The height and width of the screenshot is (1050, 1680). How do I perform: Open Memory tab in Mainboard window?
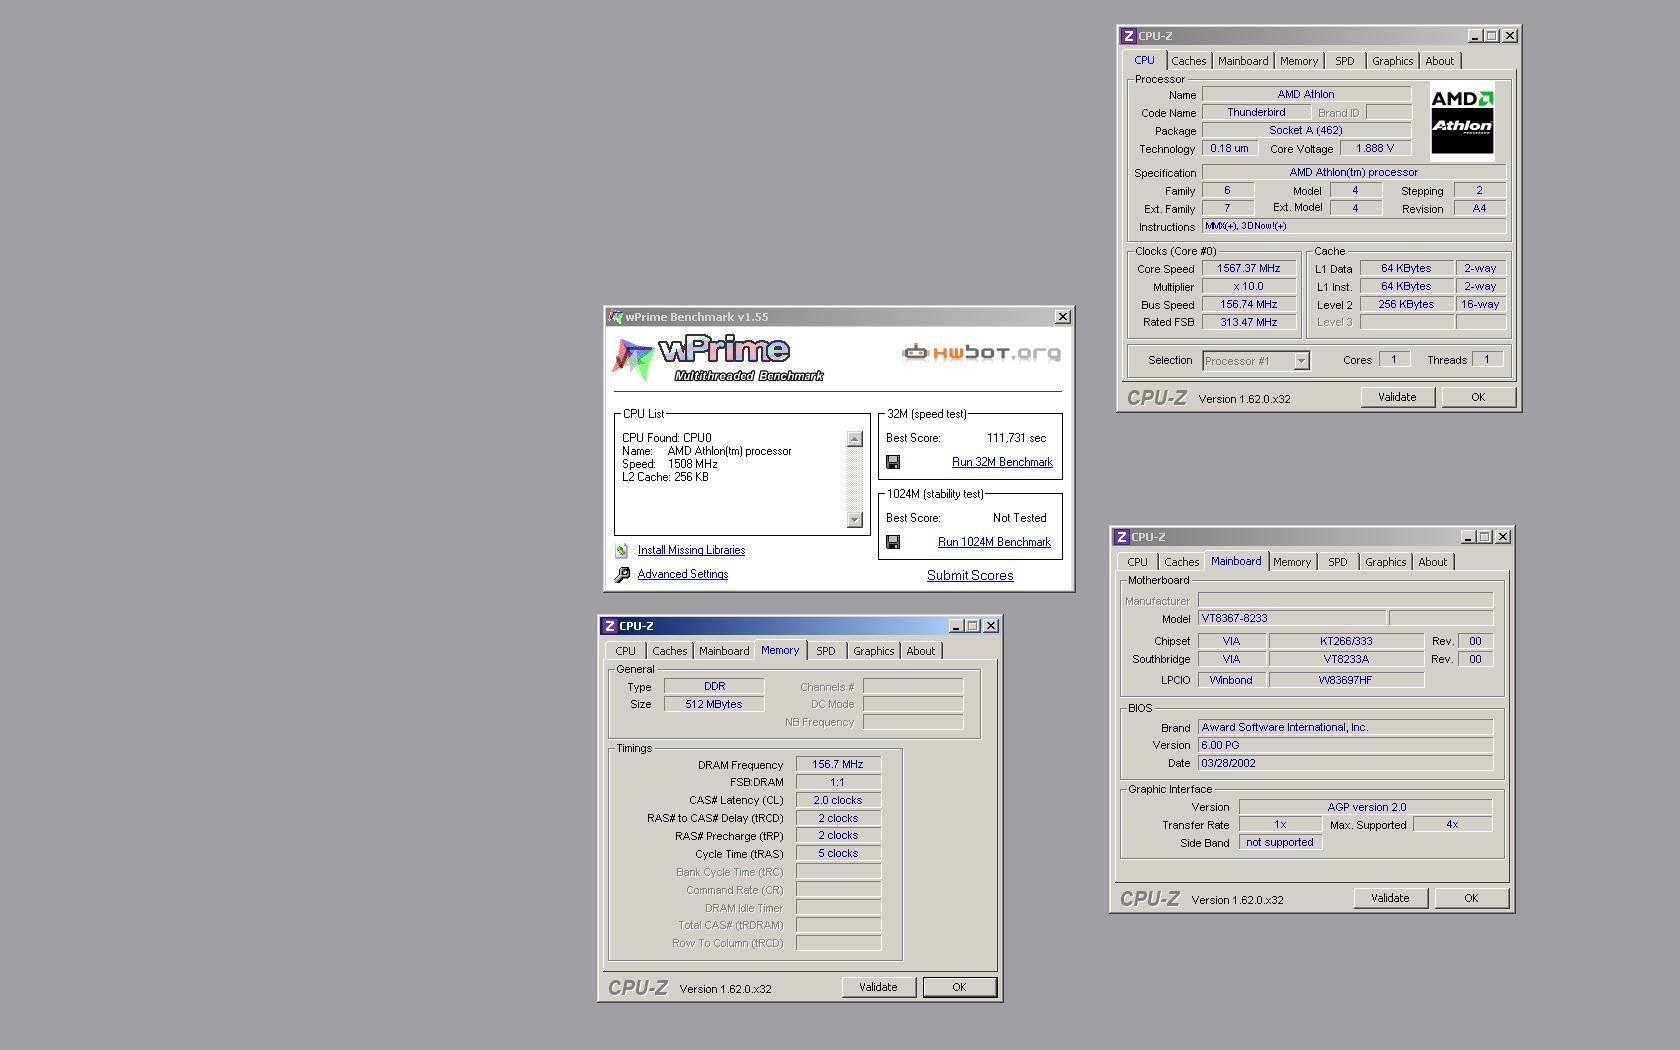[1292, 562]
